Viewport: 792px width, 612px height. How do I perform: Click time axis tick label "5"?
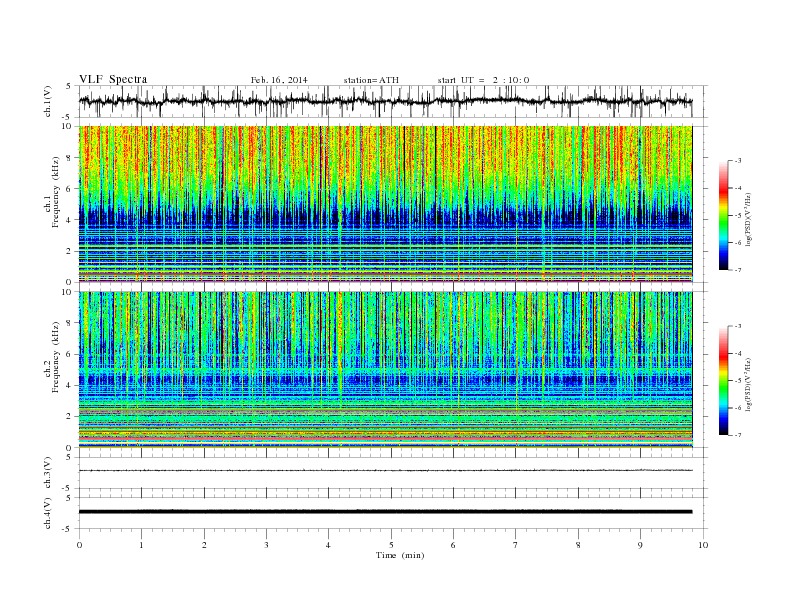pyautogui.click(x=391, y=545)
